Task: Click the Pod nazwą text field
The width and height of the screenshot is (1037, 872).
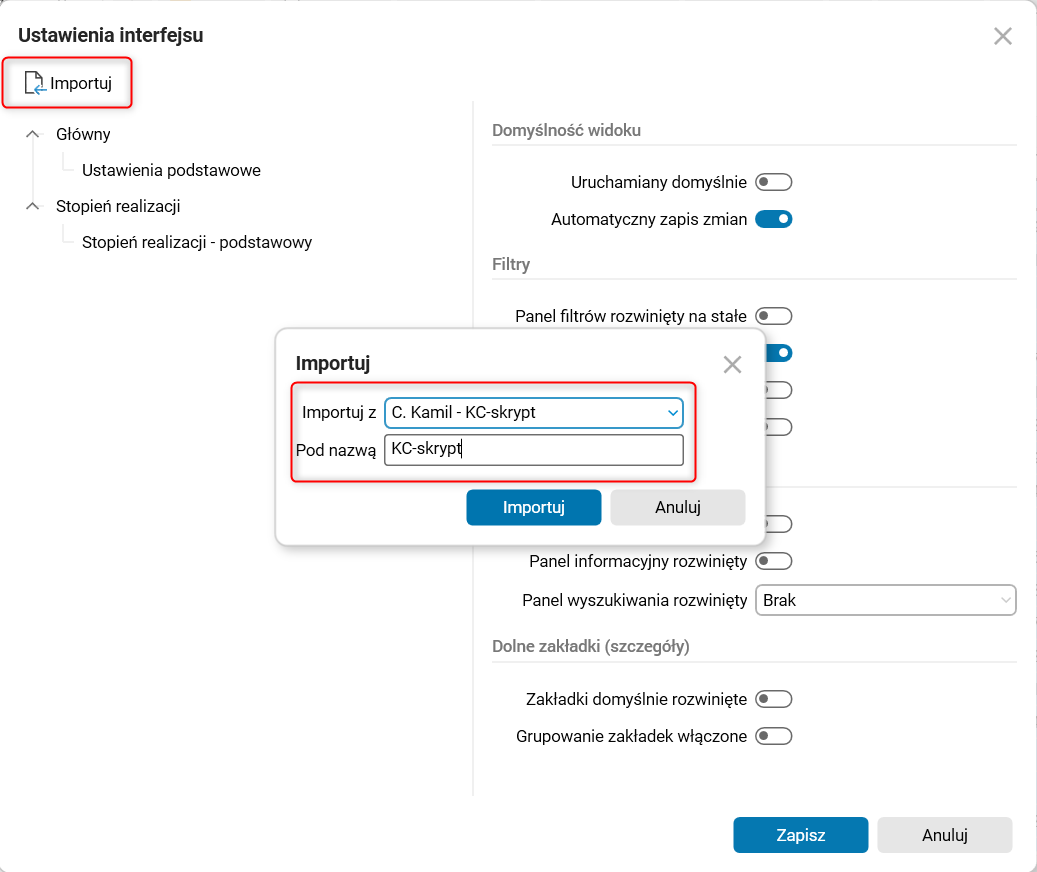Action: (x=533, y=450)
